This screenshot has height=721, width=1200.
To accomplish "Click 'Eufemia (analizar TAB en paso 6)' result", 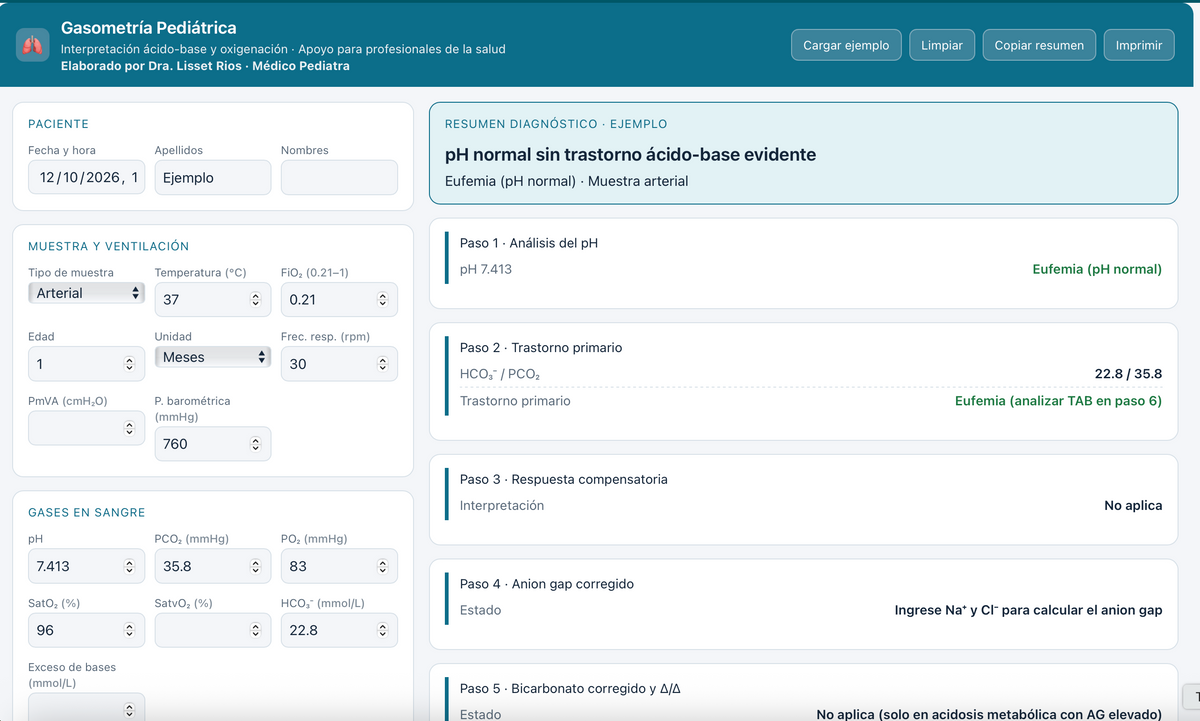I will pyautogui.click(x=1059, y=401).
